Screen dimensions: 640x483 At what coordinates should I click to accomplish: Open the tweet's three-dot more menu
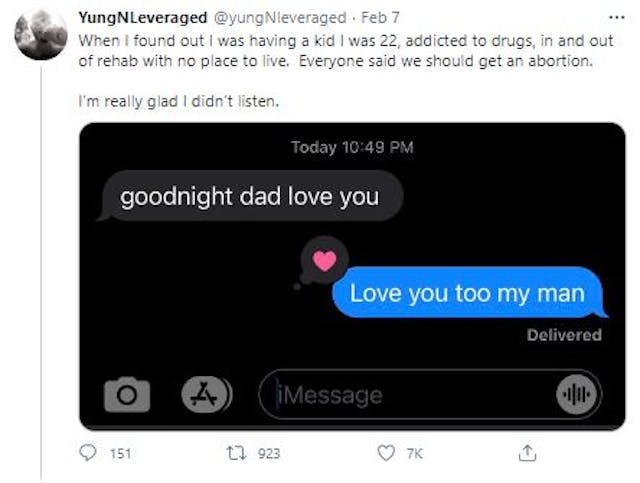[614, 18]
